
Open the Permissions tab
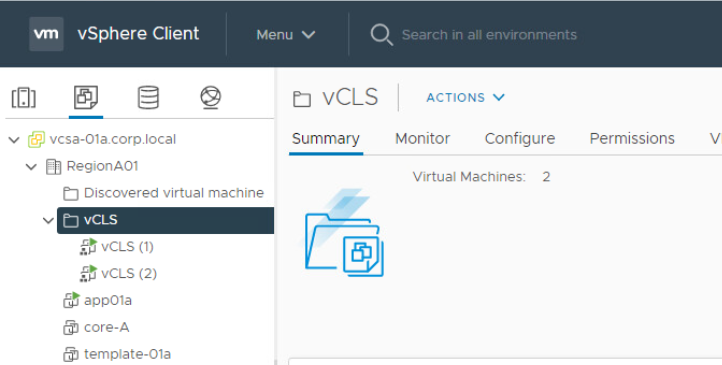(632, 139)
